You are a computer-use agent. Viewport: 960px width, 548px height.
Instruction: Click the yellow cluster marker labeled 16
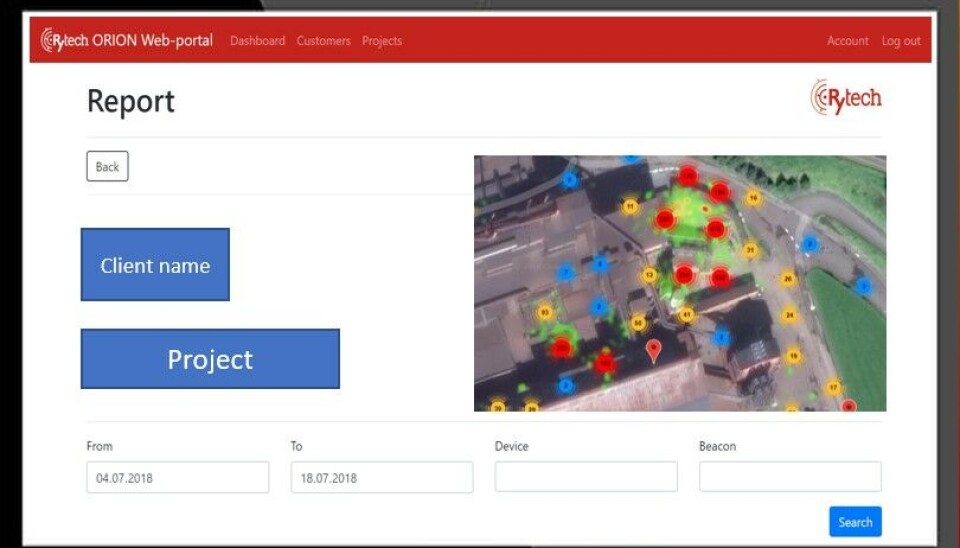[753, 198]
